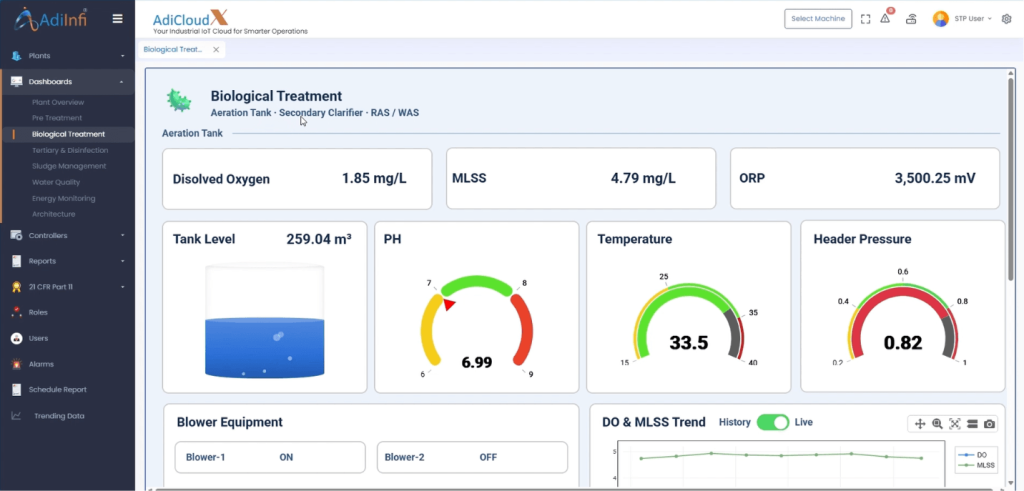Toggle MLSS series in chart legend

pos(977,466)
